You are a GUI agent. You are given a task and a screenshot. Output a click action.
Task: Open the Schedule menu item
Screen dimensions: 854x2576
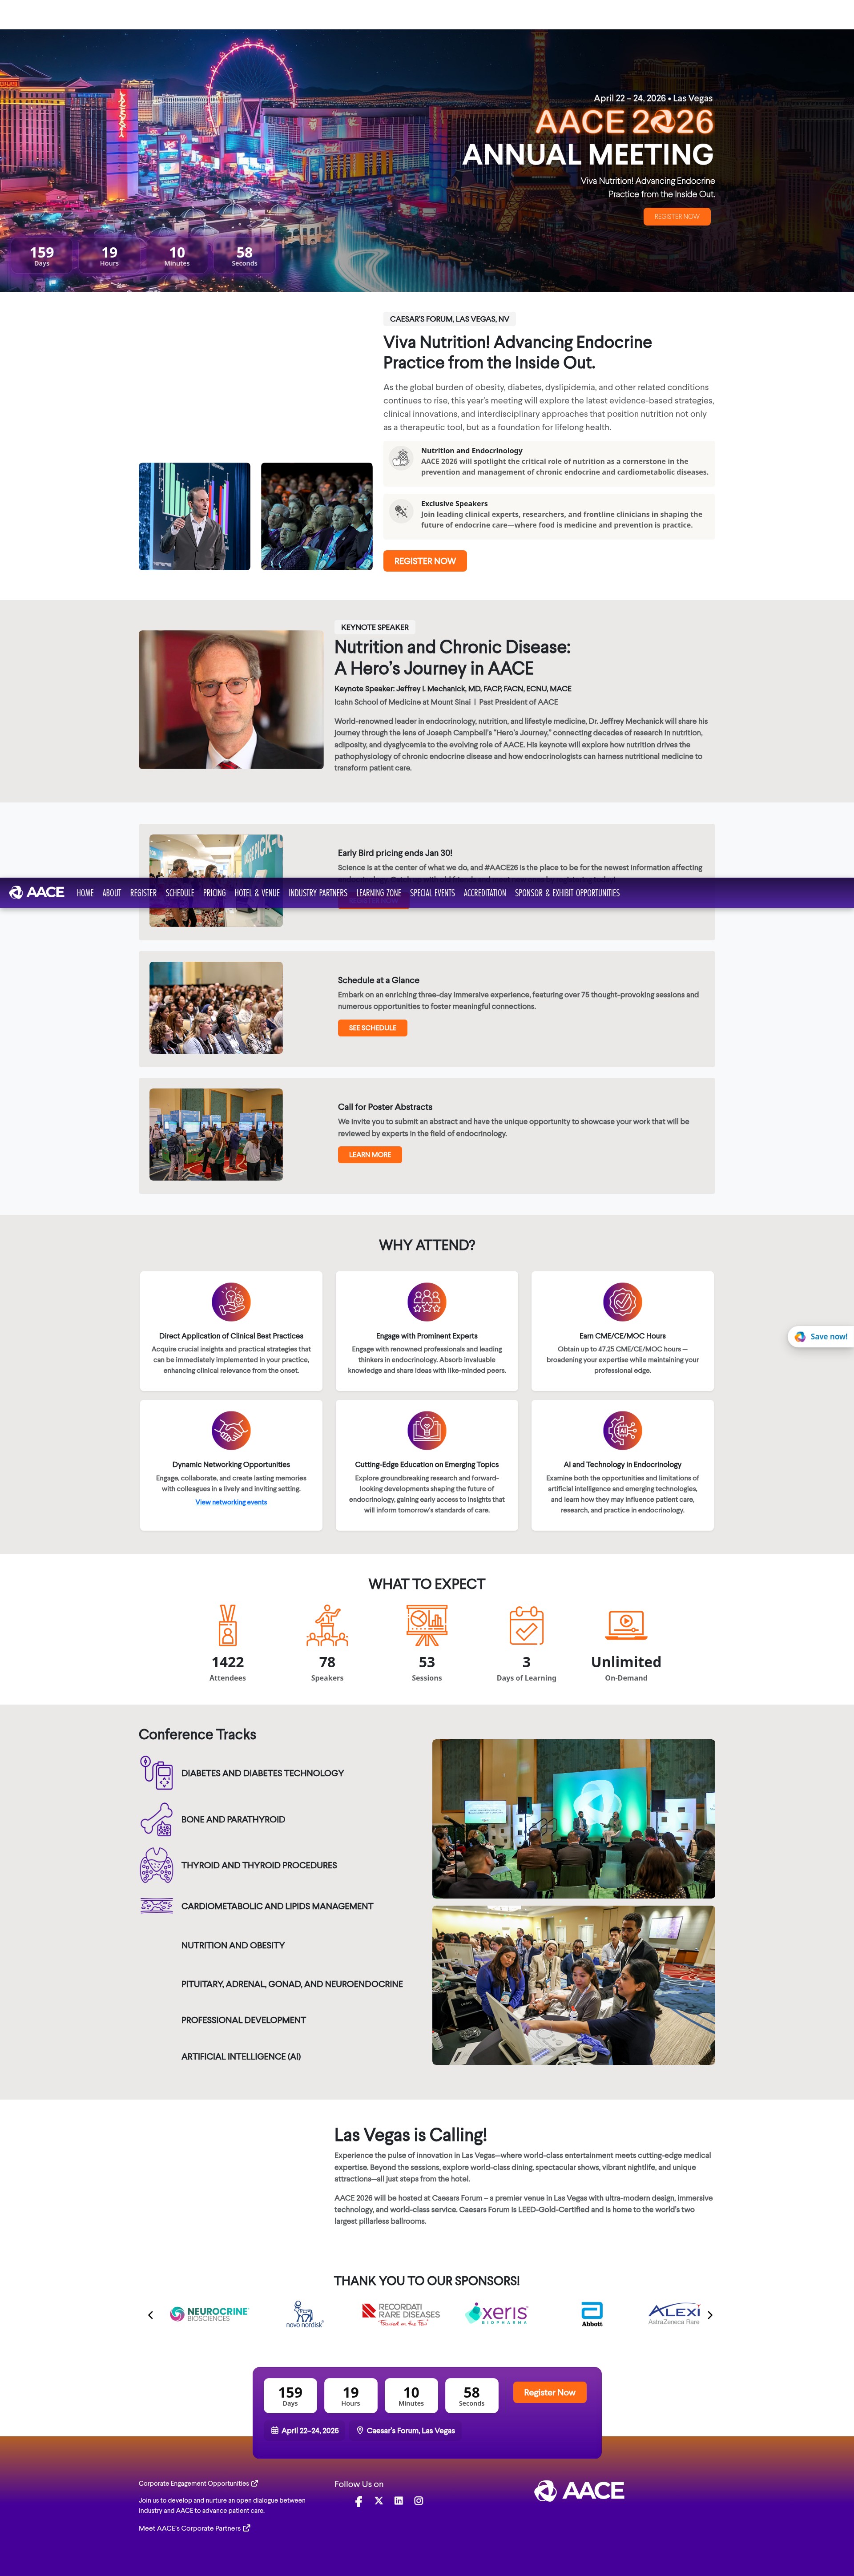[x=180, y=893]
